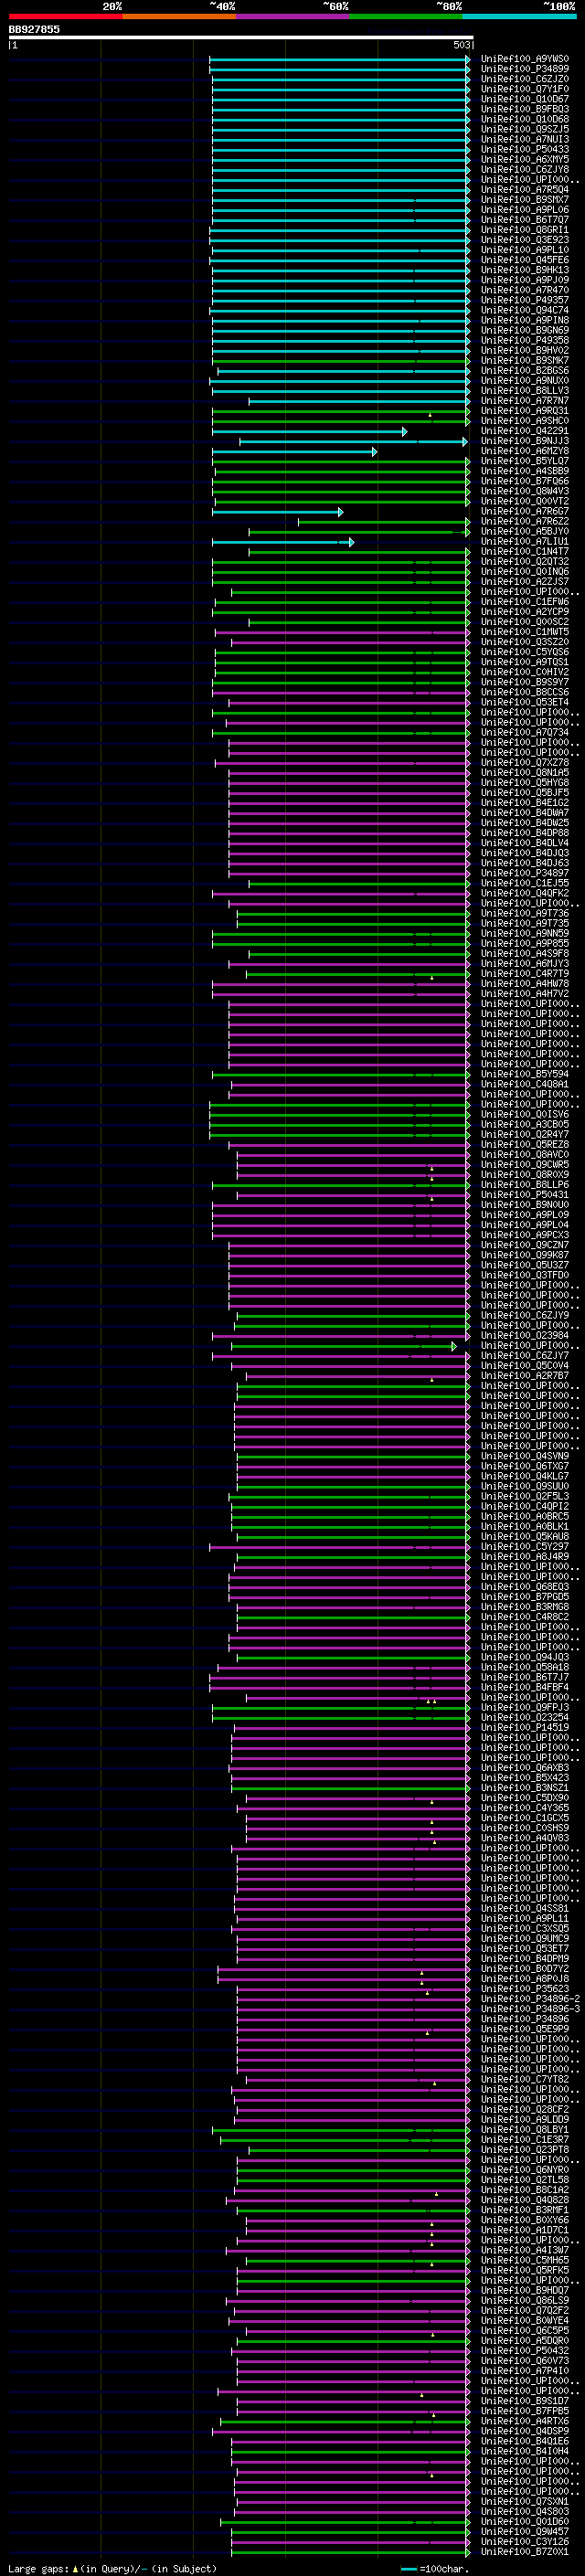Select hit label UniRef100_Q86LS9
Viewport: 585px width, 2576px height.
pos(525,2300)
